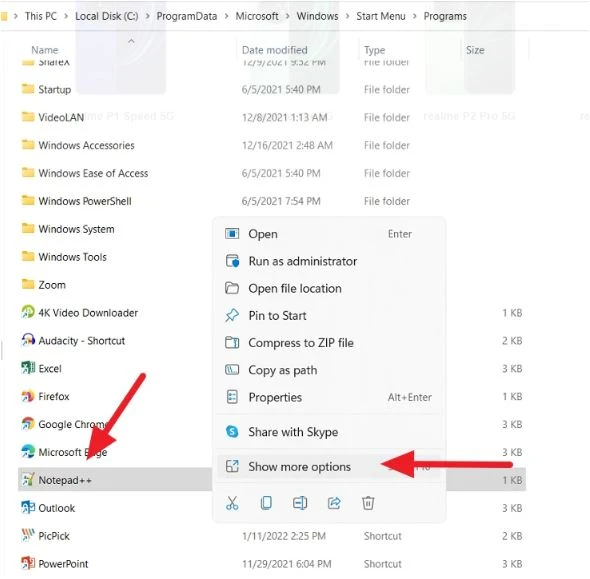590x579 pixels.
Task: Click the 4K Video Downloader icon
Action: [28, 312]
